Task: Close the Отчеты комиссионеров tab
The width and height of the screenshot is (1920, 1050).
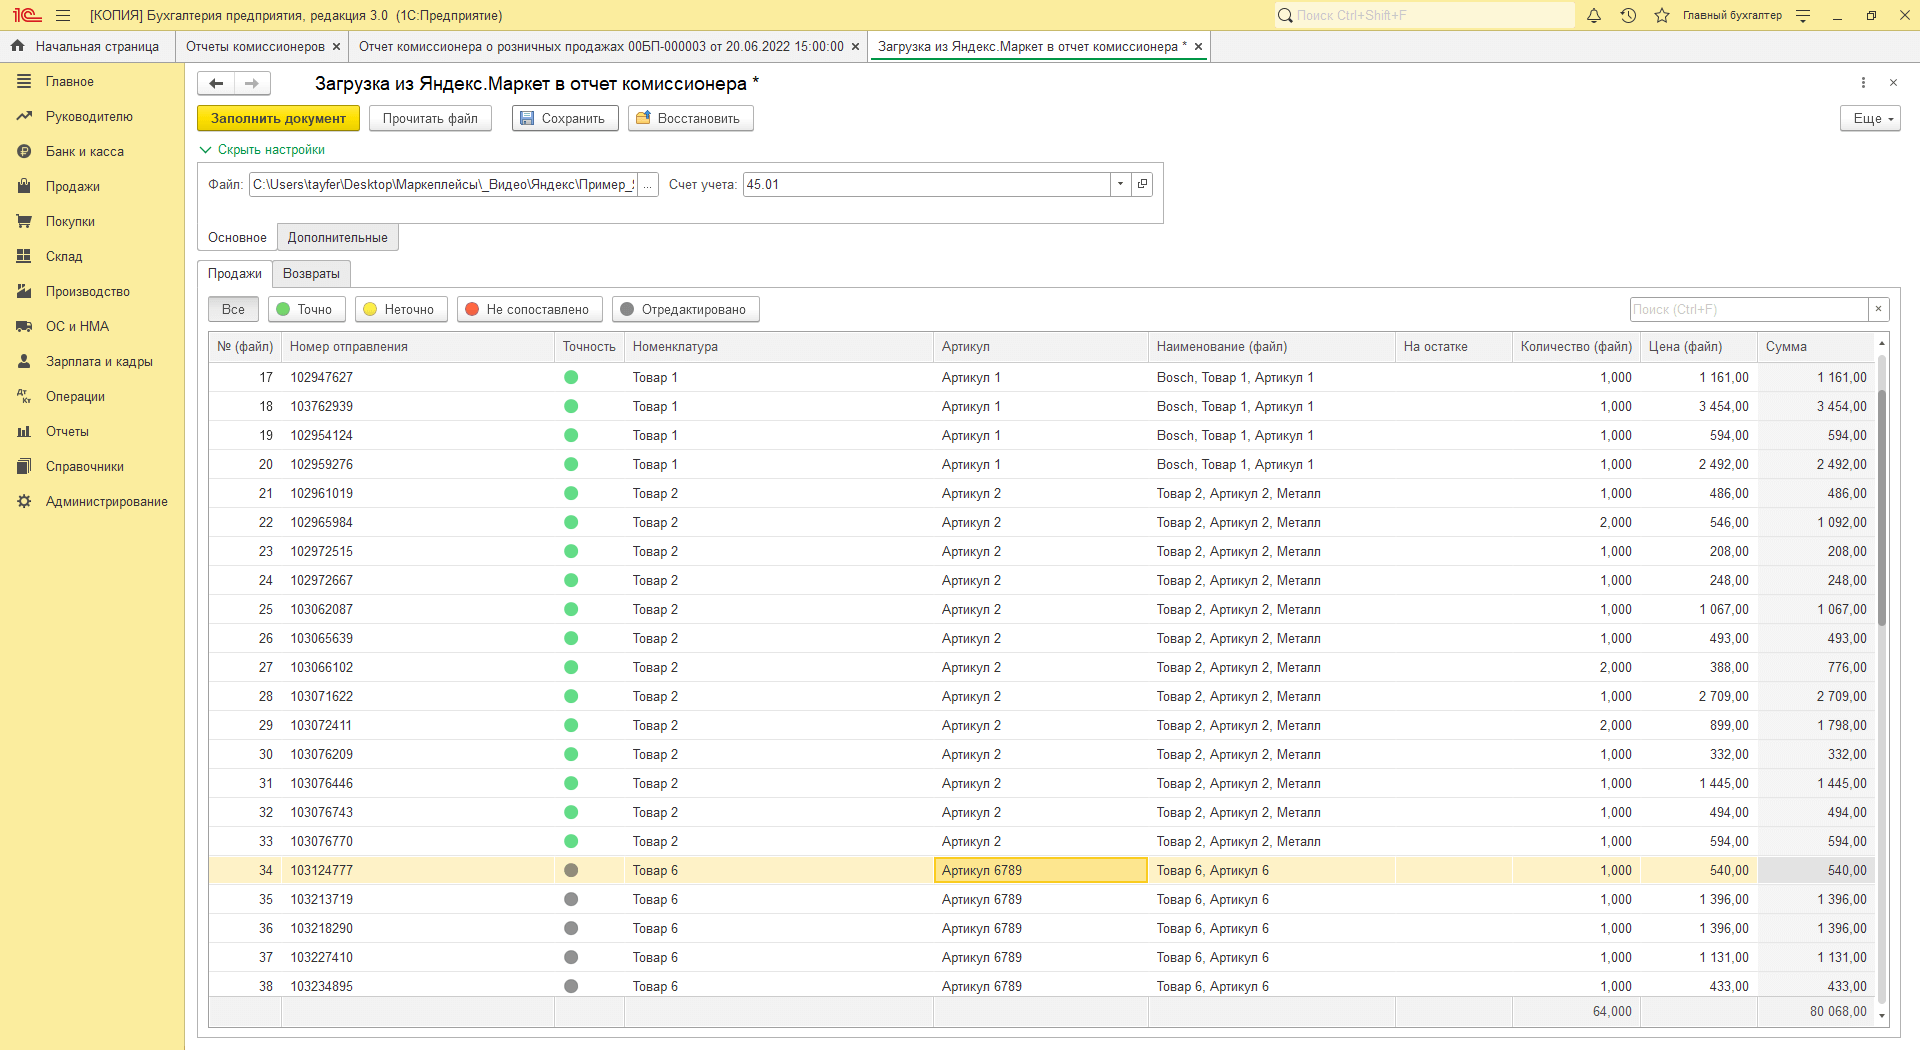Action: (x=336, y=47)
